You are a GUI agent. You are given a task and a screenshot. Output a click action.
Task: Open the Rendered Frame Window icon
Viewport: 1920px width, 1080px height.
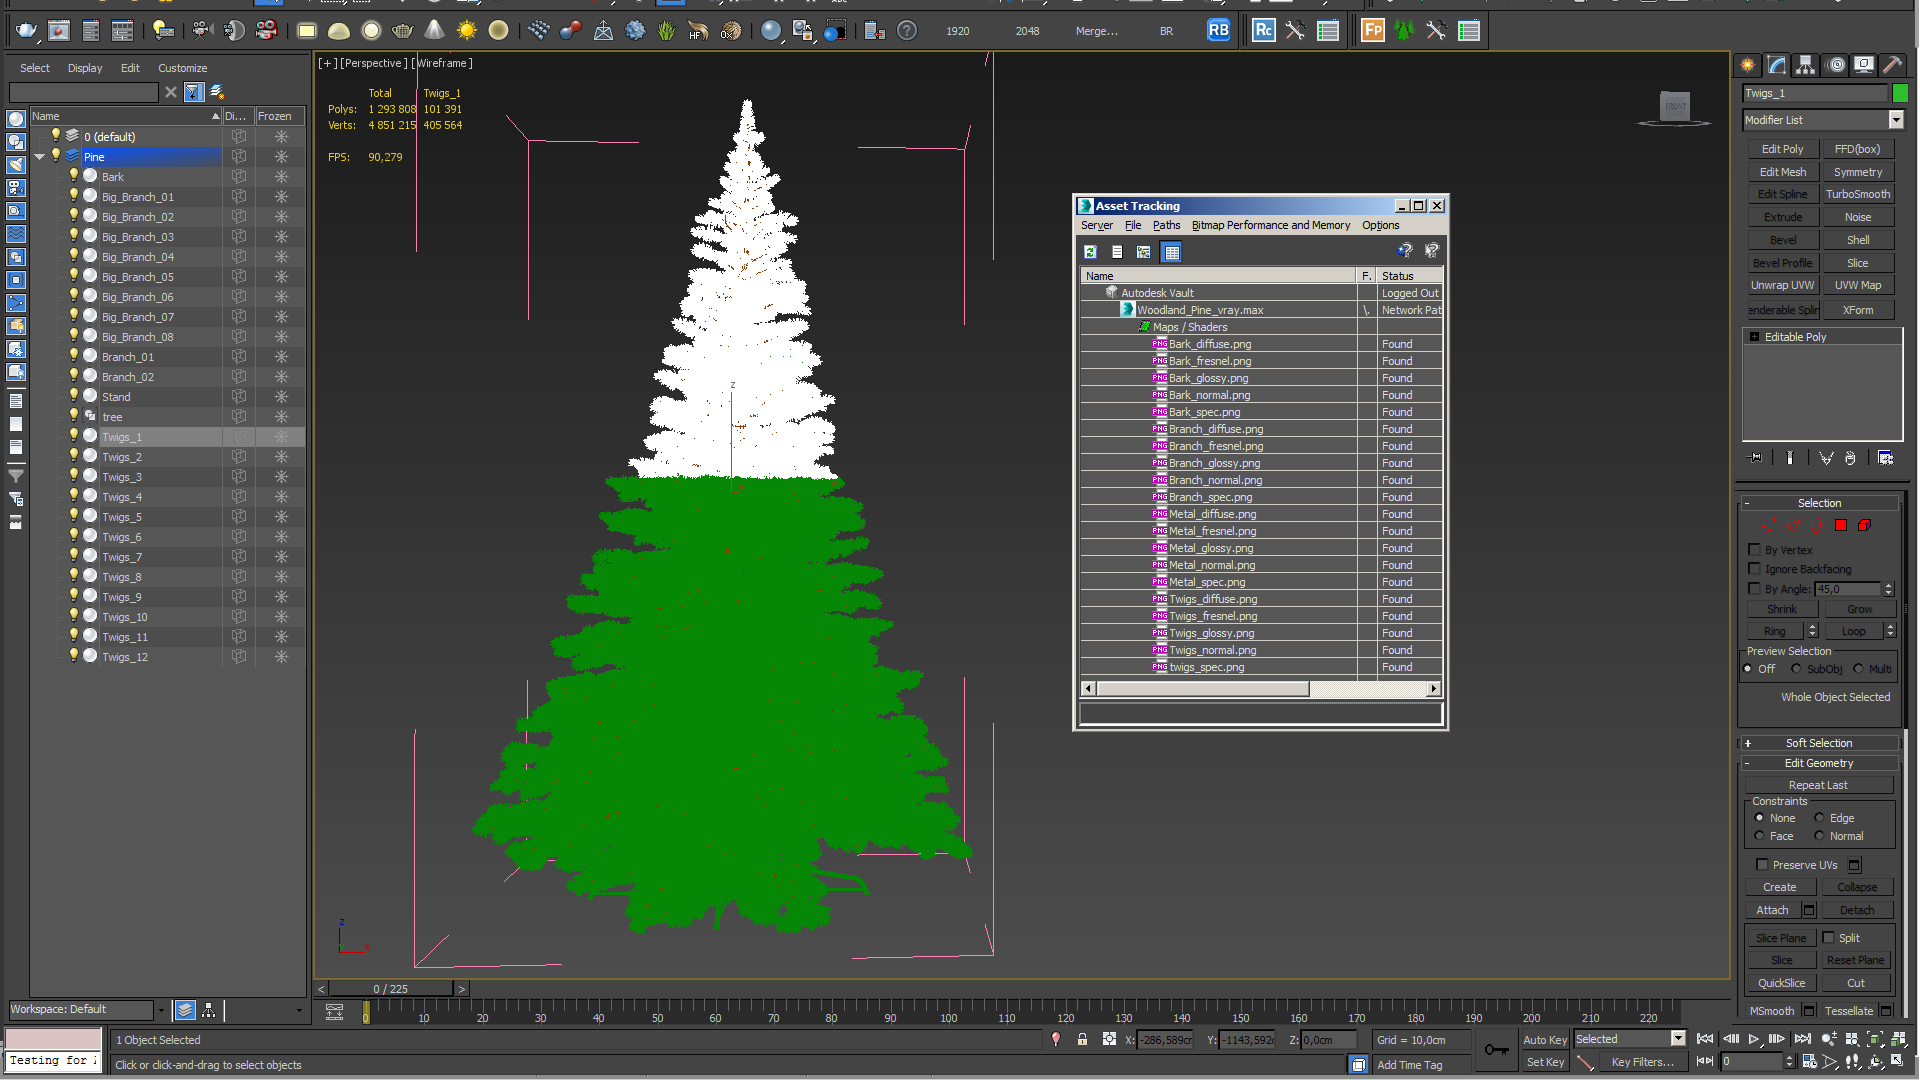coord(59,31)
